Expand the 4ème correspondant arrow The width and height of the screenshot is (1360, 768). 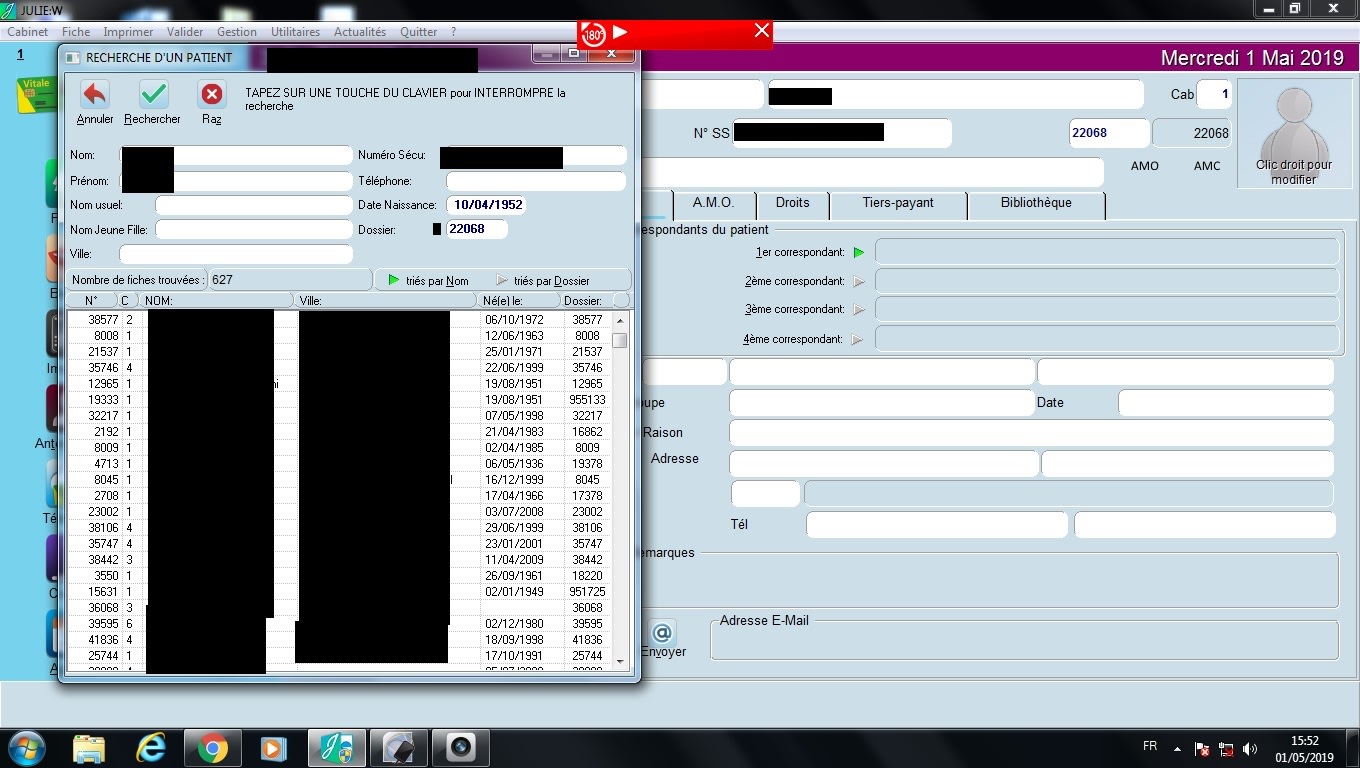pos(859,340)
